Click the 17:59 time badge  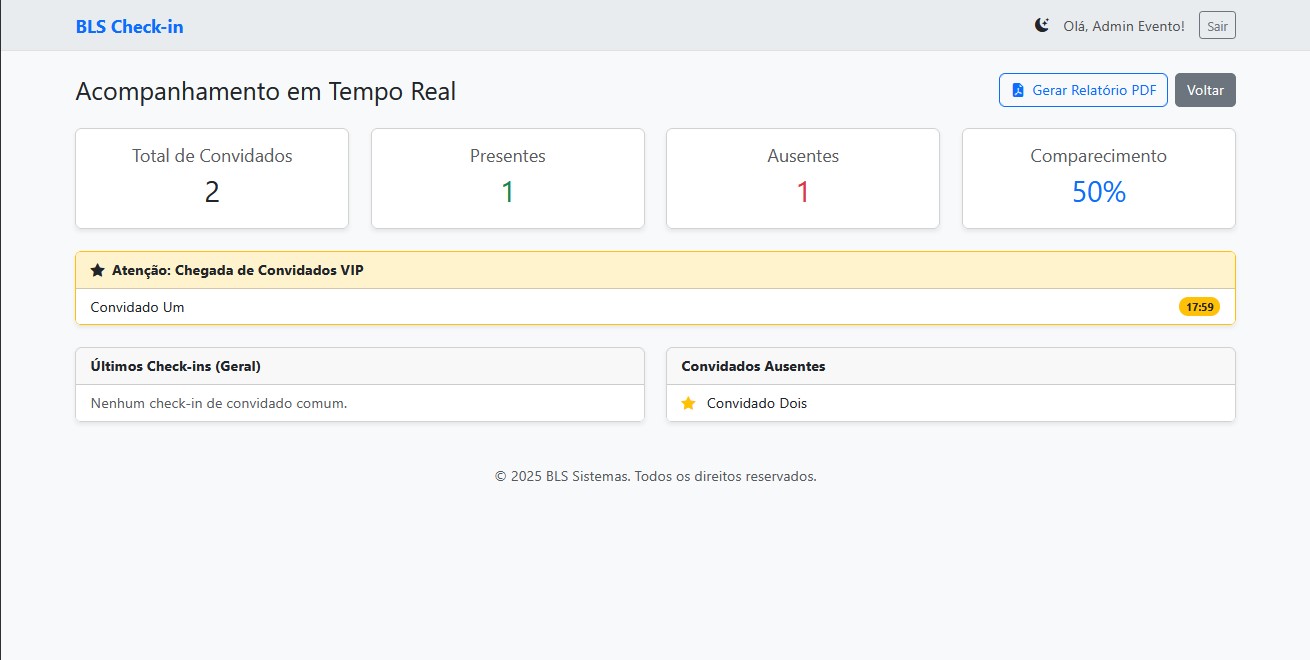tap(1198, 307)
